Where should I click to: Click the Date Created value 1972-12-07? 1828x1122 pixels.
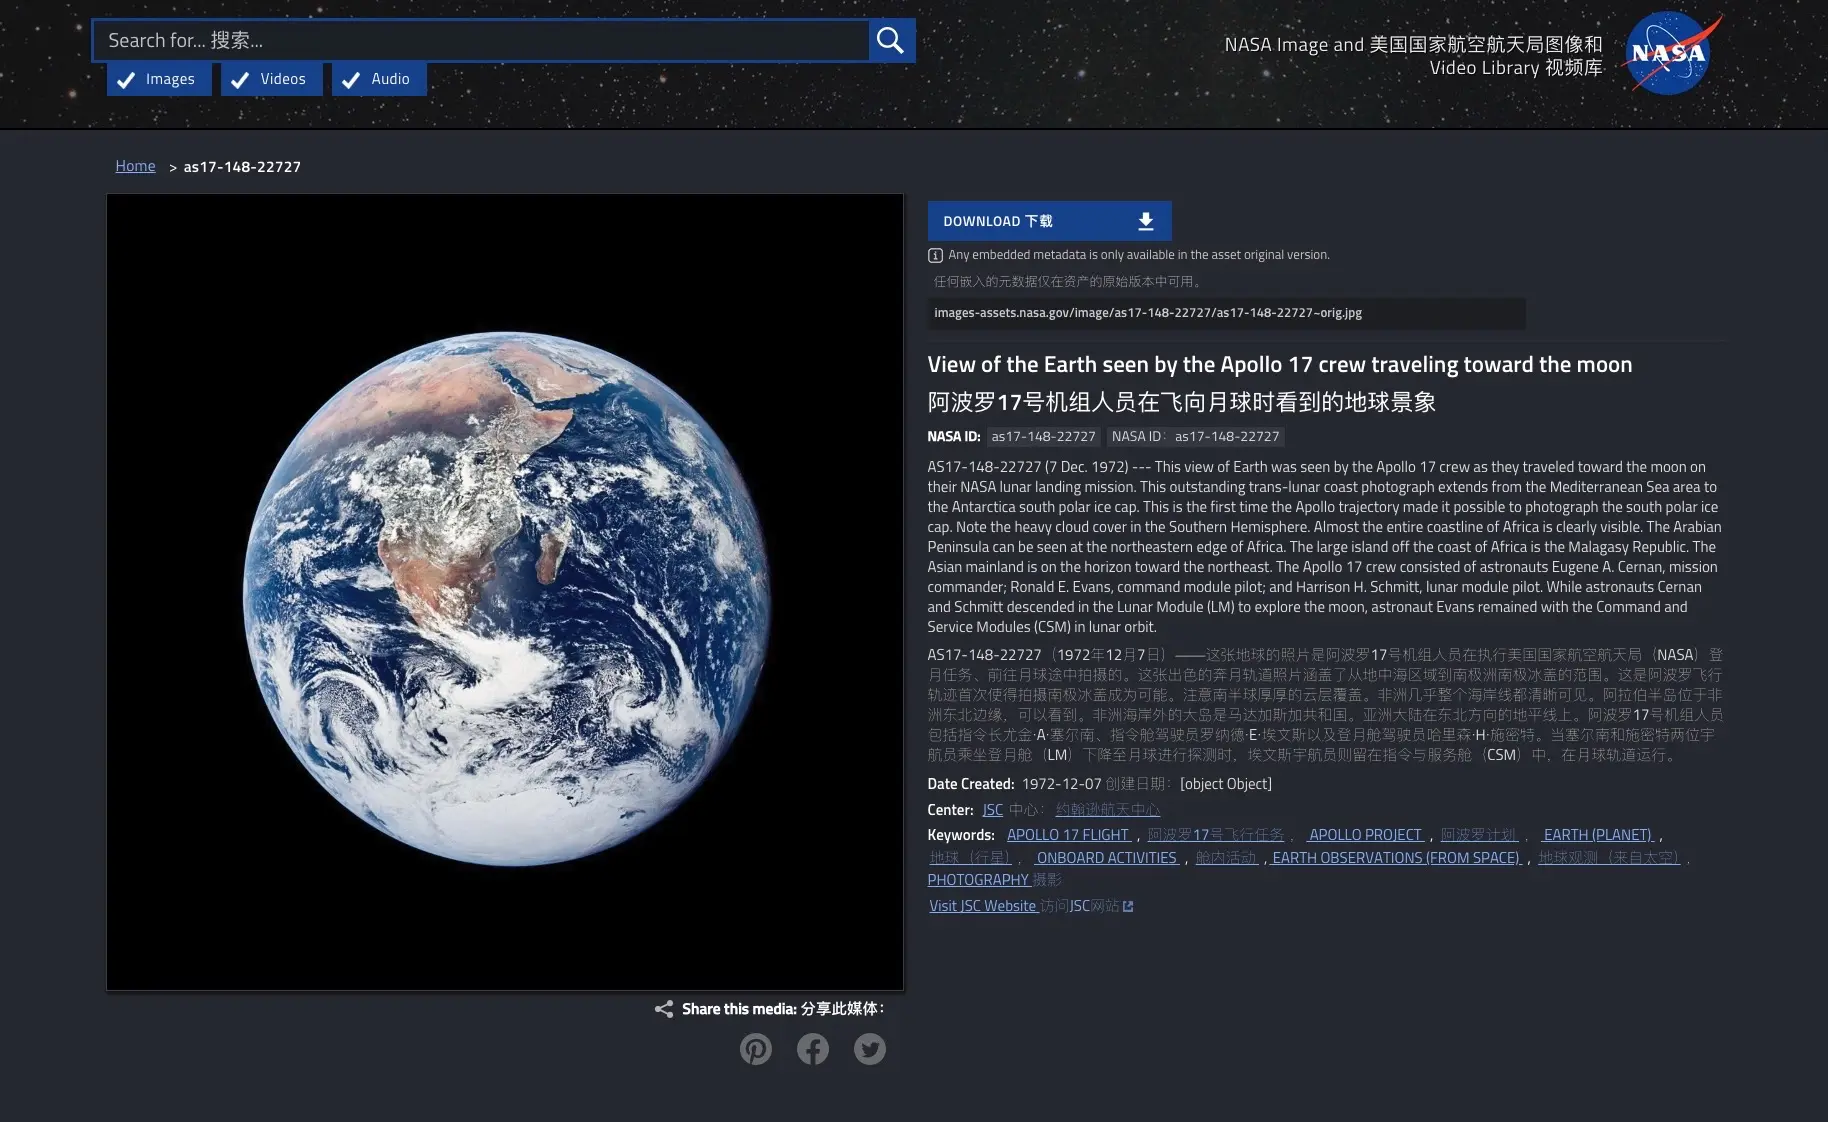[1061, 784]
